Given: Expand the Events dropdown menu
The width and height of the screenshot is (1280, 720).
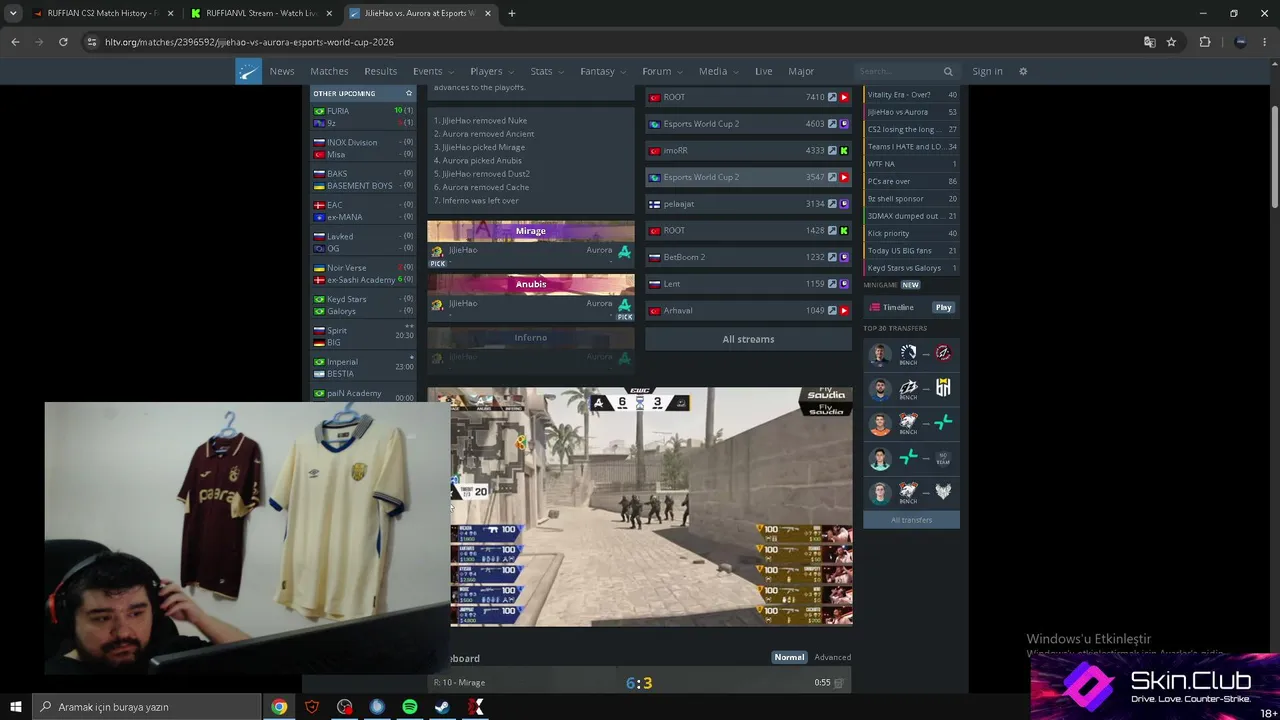Looking at the screenshot, I should pyautogui.click(x=434, y=72).
